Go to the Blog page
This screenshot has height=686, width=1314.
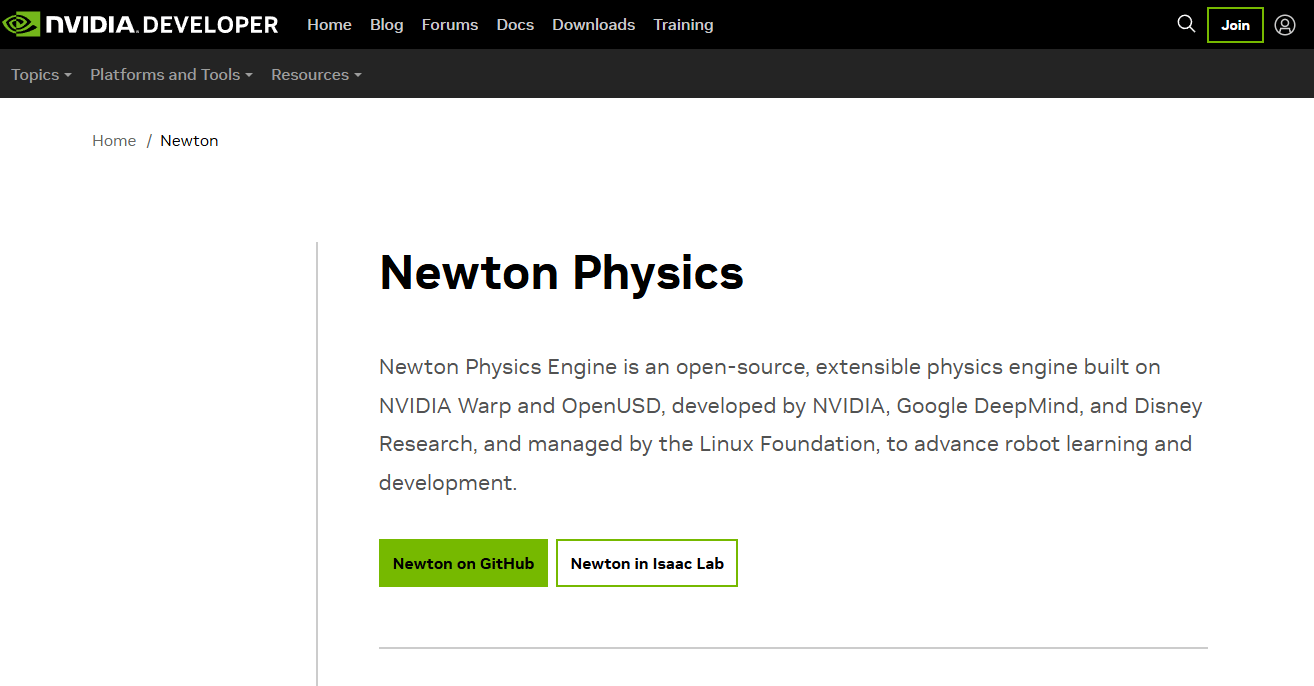387,25
